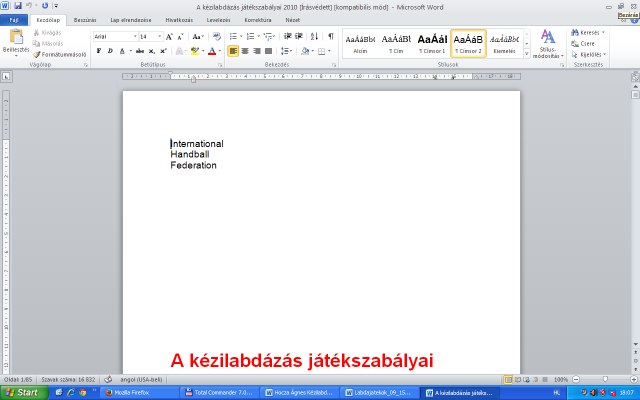Set align text left
The width and height of the screenshot is (640, 400).
233,51
